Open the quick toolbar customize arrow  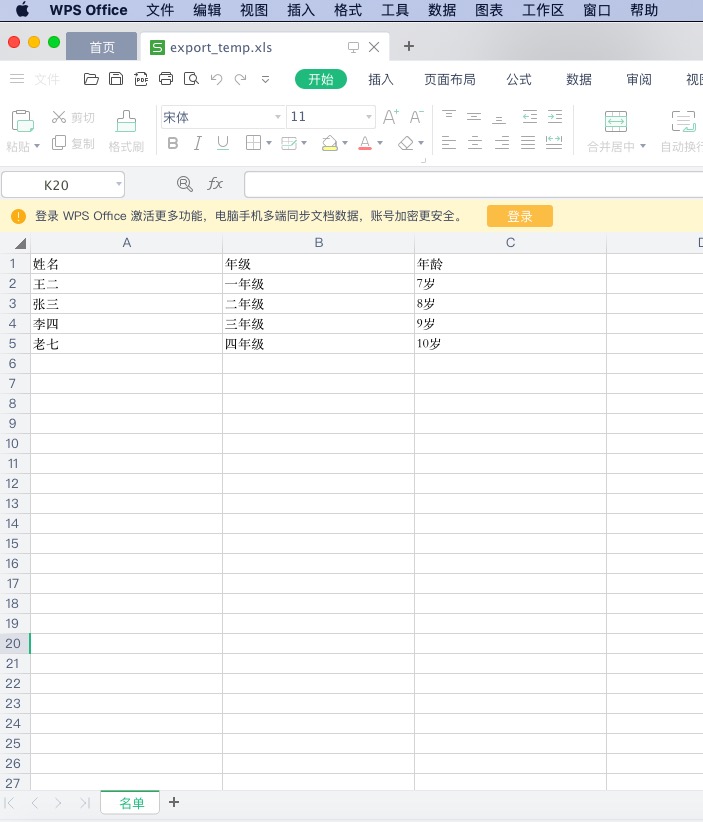[x=265, y=79]
